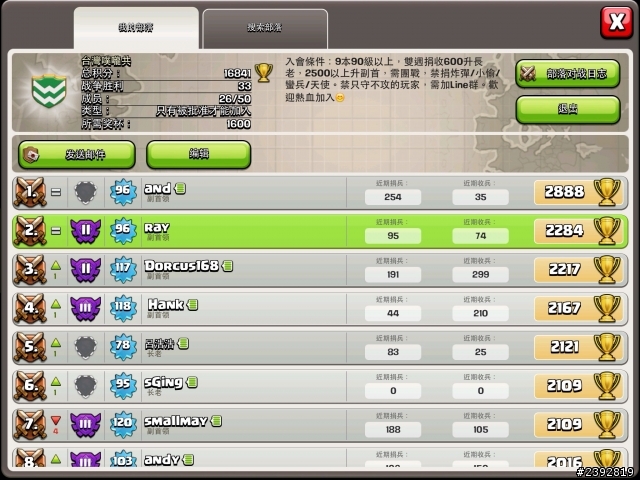Click the unranked grey shield for aNd
640x480 pixels.
[86, 192]
